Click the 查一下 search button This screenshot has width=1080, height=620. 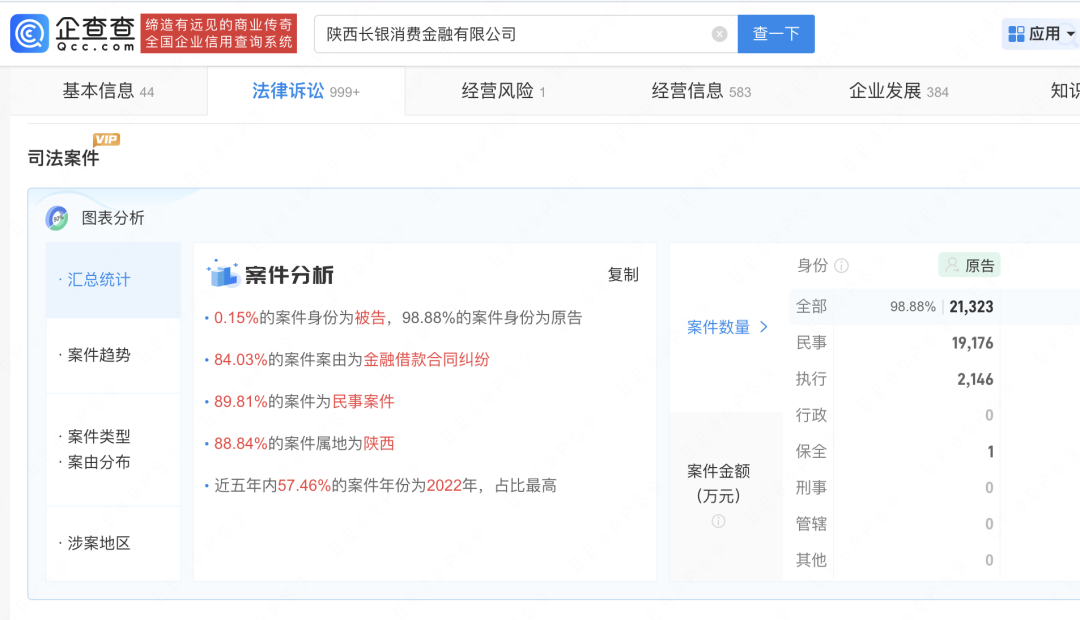click(775, 33)
